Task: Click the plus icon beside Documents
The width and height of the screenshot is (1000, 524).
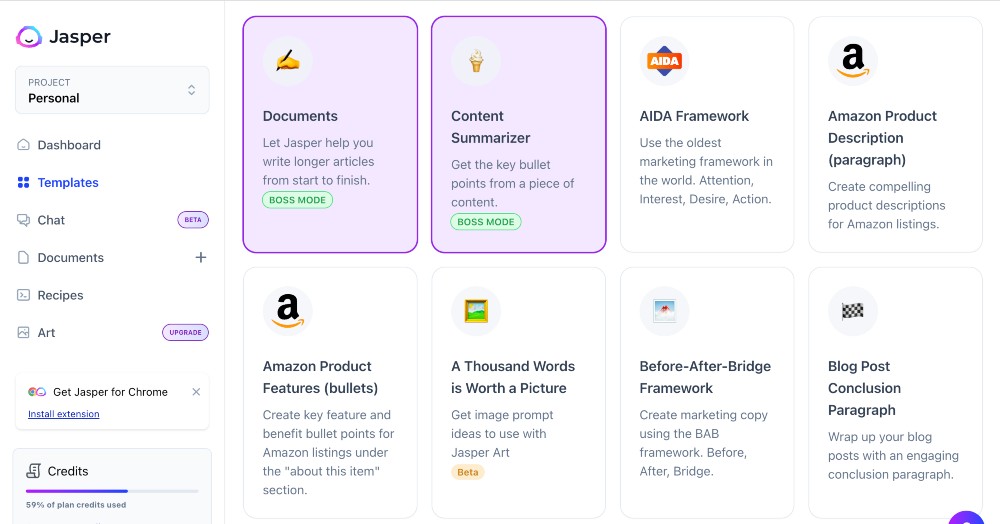Action: point(200,257)
